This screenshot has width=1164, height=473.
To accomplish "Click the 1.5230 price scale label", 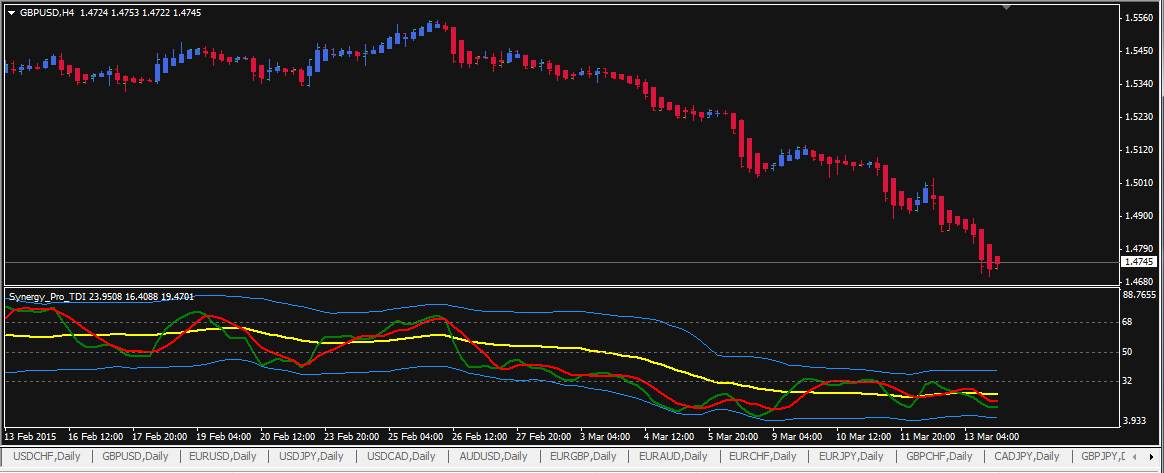I will point(1139,117).
